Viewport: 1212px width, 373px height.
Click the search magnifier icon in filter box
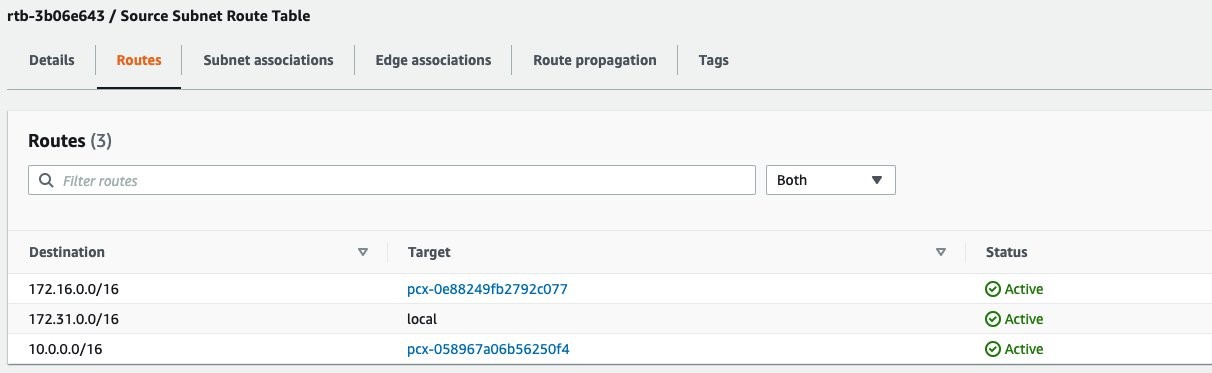(x=46, y=181)
